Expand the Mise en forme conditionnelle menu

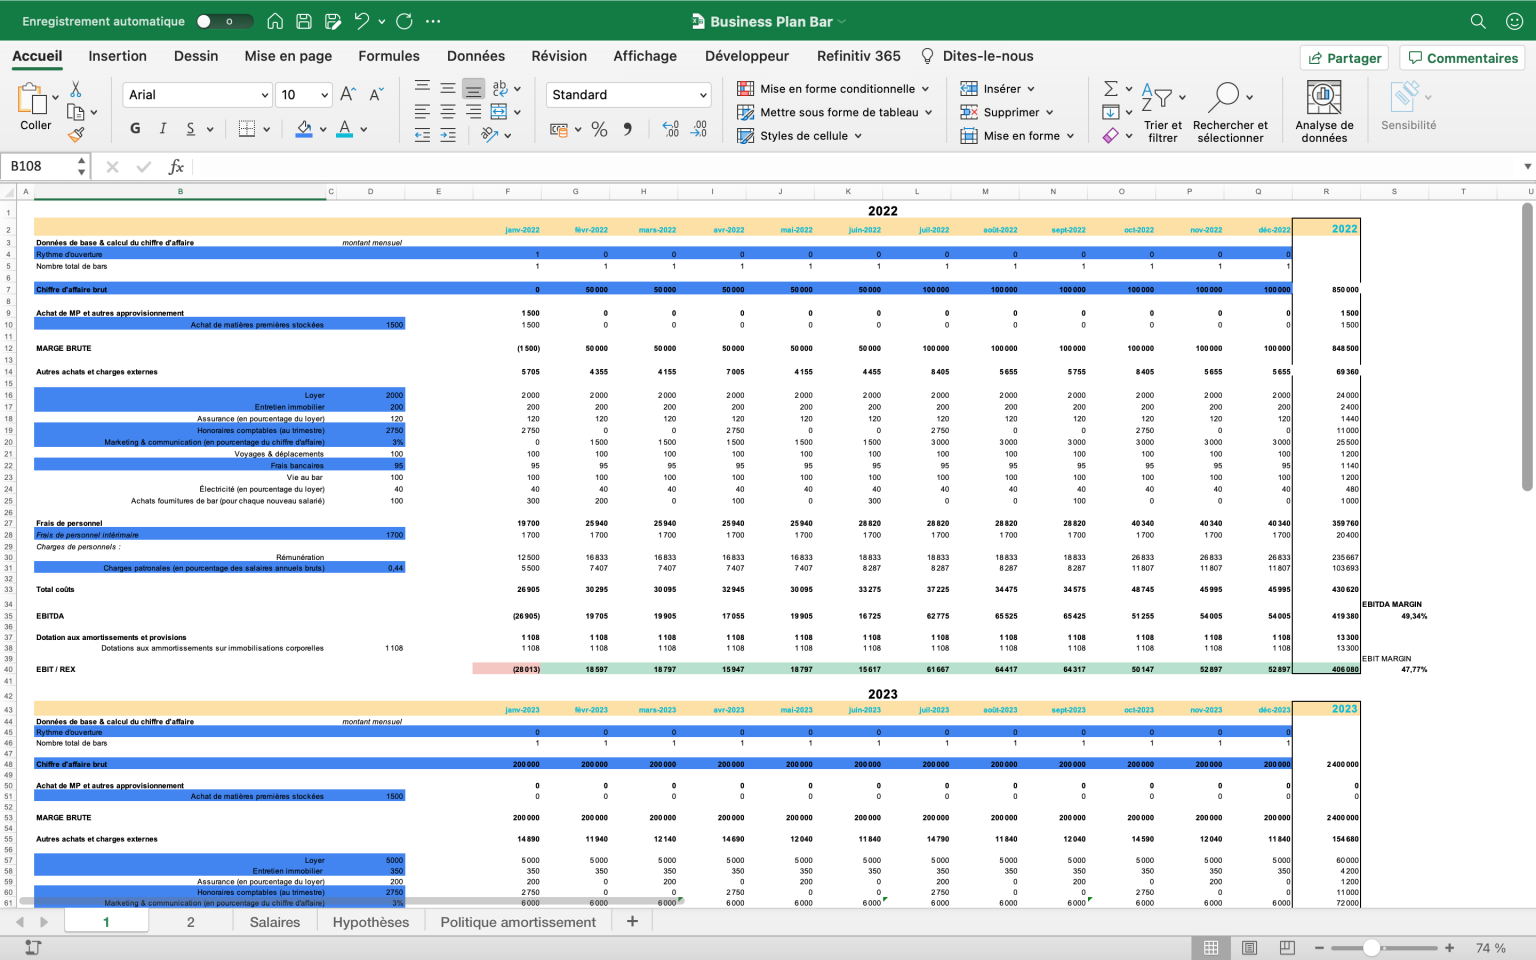tap(836, 88)
